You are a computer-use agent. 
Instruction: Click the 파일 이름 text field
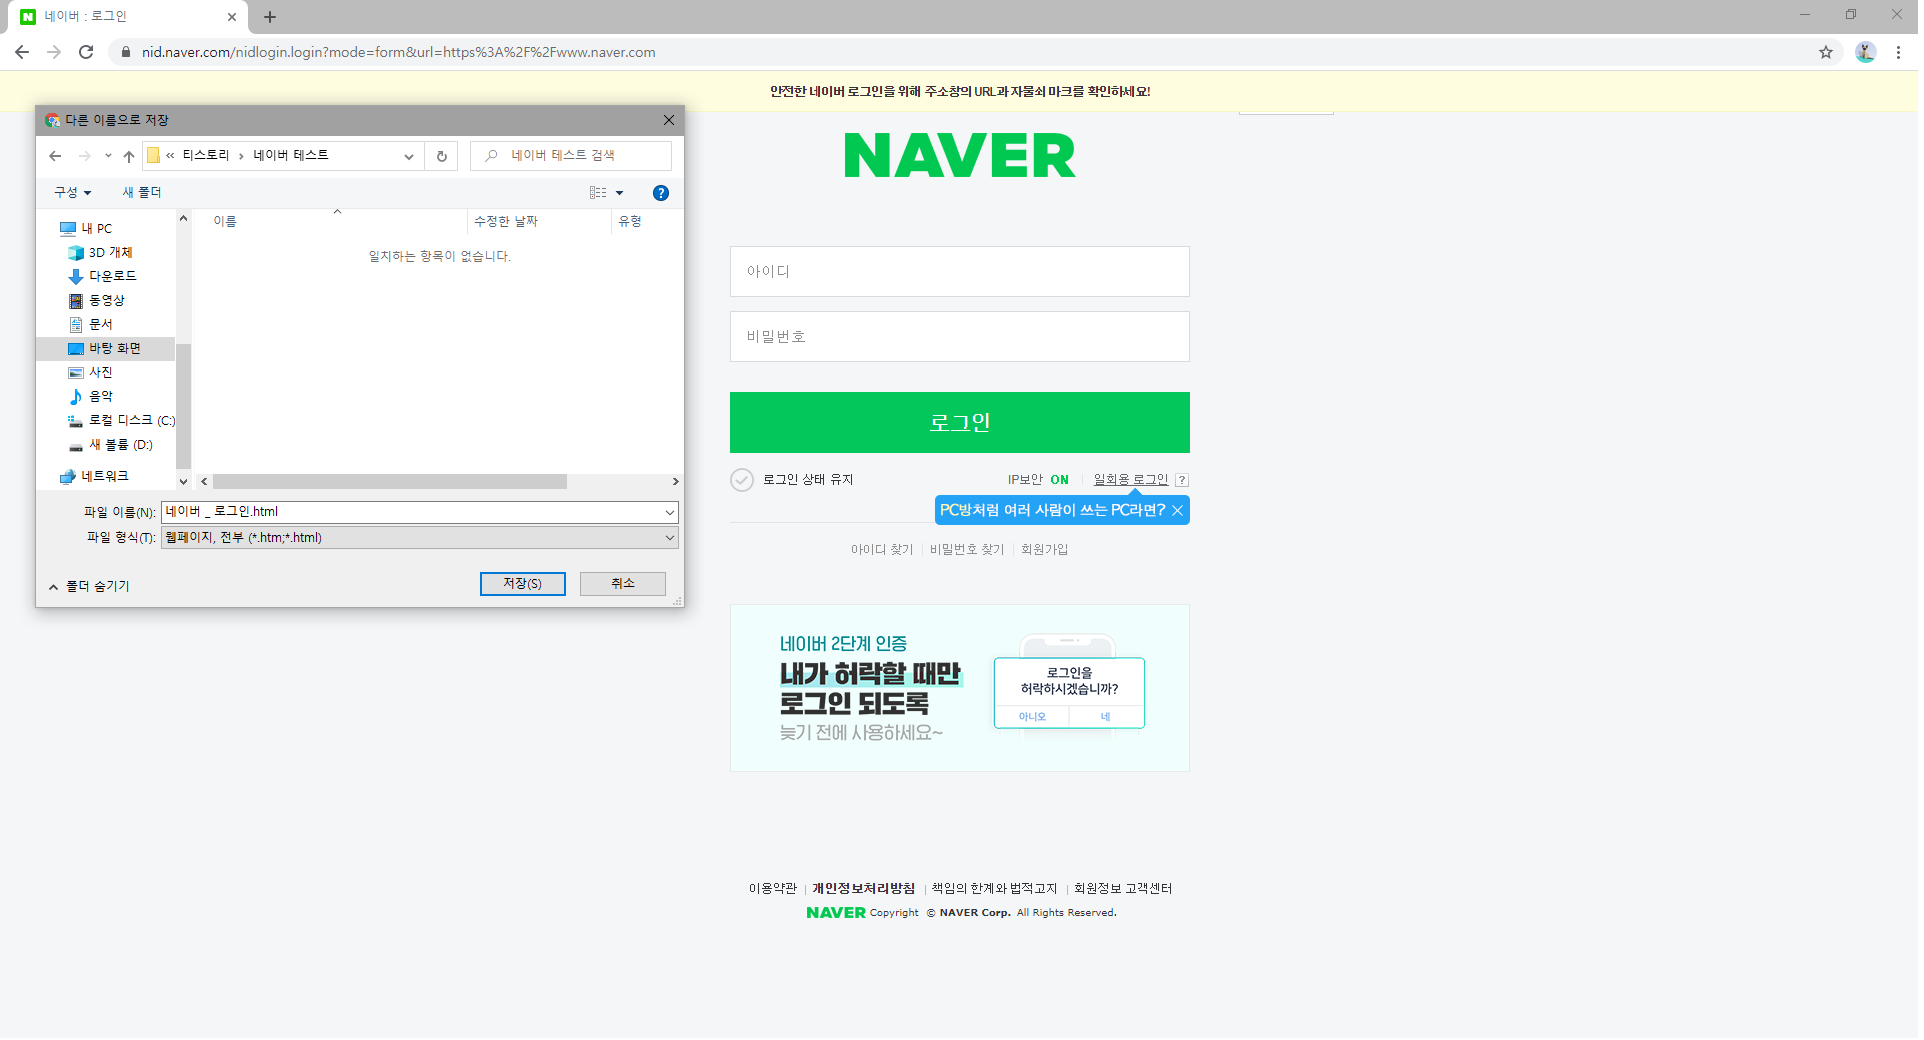point(411,512)
